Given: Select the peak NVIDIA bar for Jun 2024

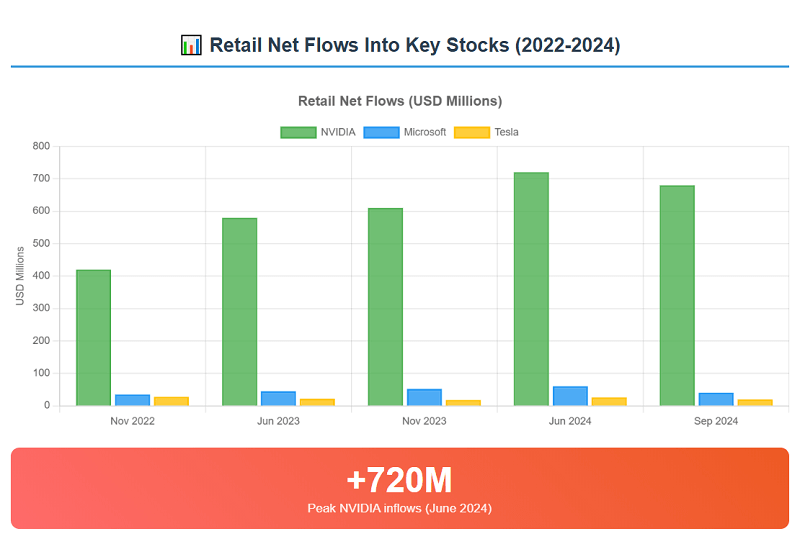Looking at the screenshot, I should [531, 289].
